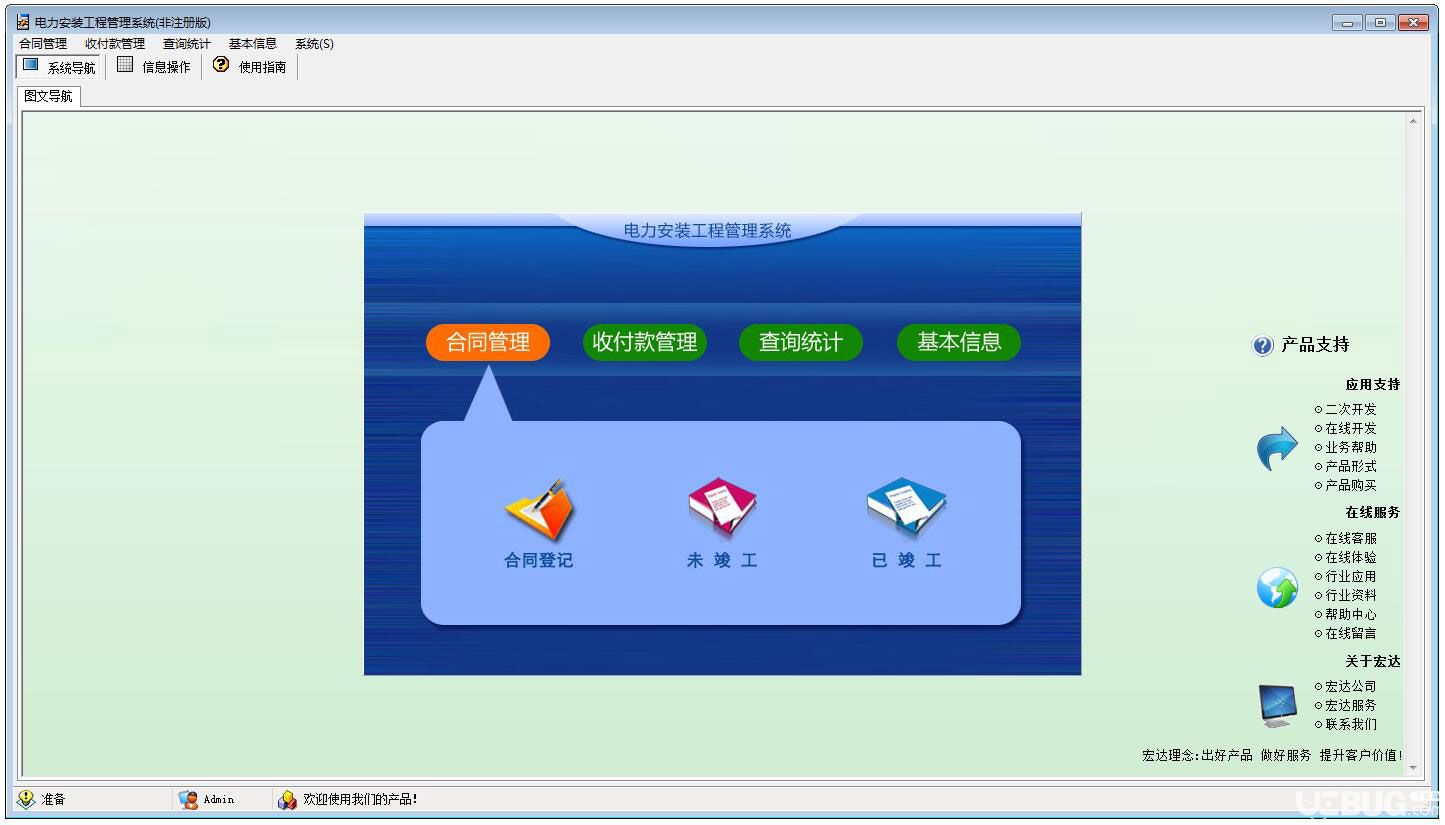Open the 查询统计 menu
The height and width of the screenshot is (825, 1445).
(x=187, y=44)
